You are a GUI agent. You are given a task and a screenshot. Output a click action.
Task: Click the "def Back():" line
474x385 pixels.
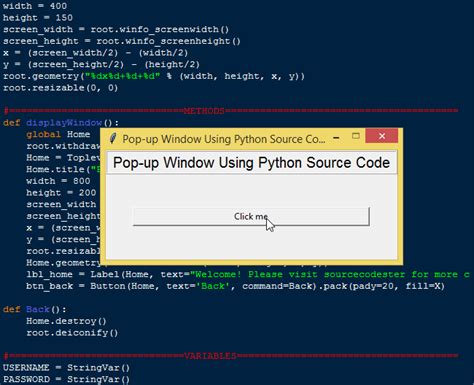pyautogui.click(x=35, y=309)
